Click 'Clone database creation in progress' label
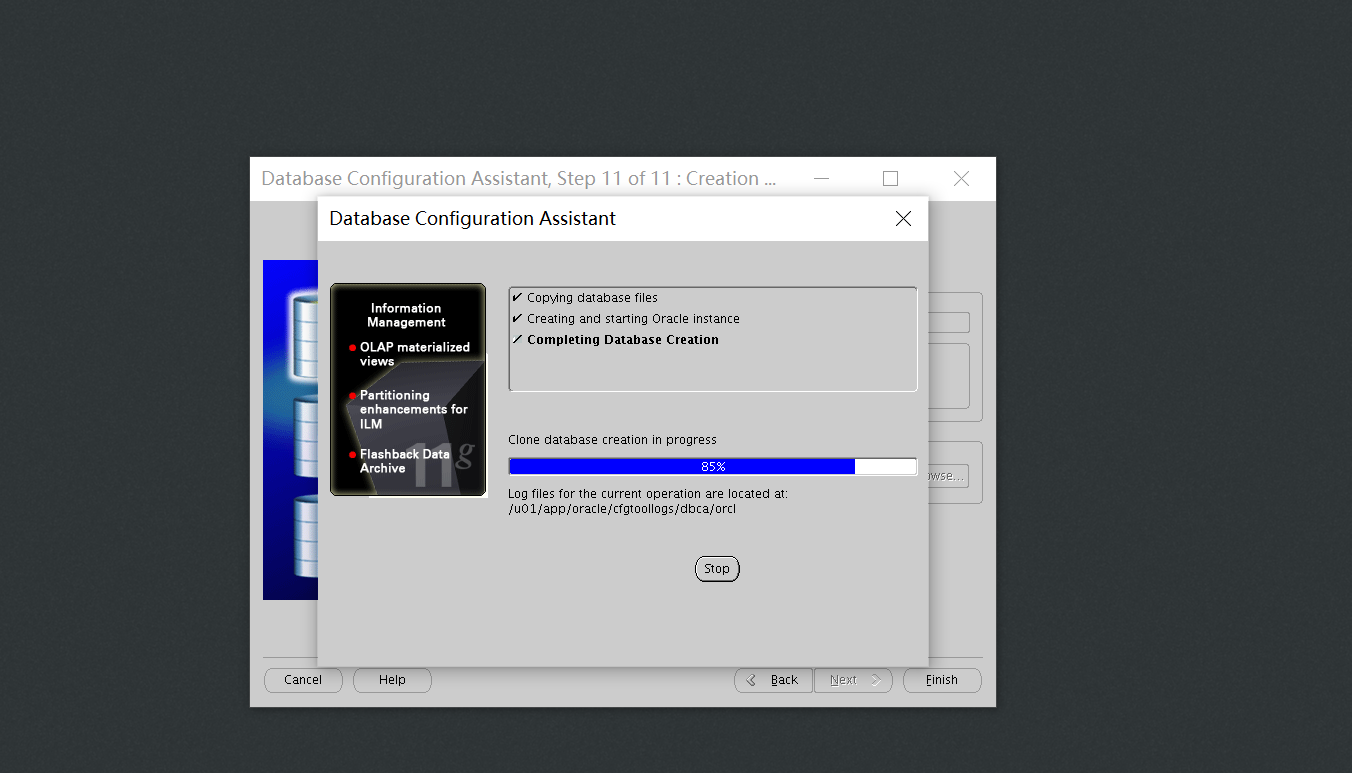This screenshot has height=773, width=1352. pyautogui.click(x=612, y=440)
